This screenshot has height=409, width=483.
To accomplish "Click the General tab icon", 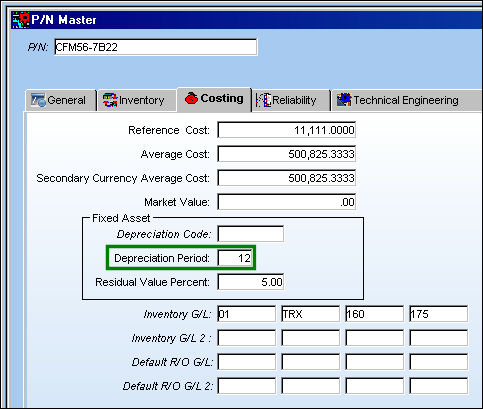I will click(38, 100).
